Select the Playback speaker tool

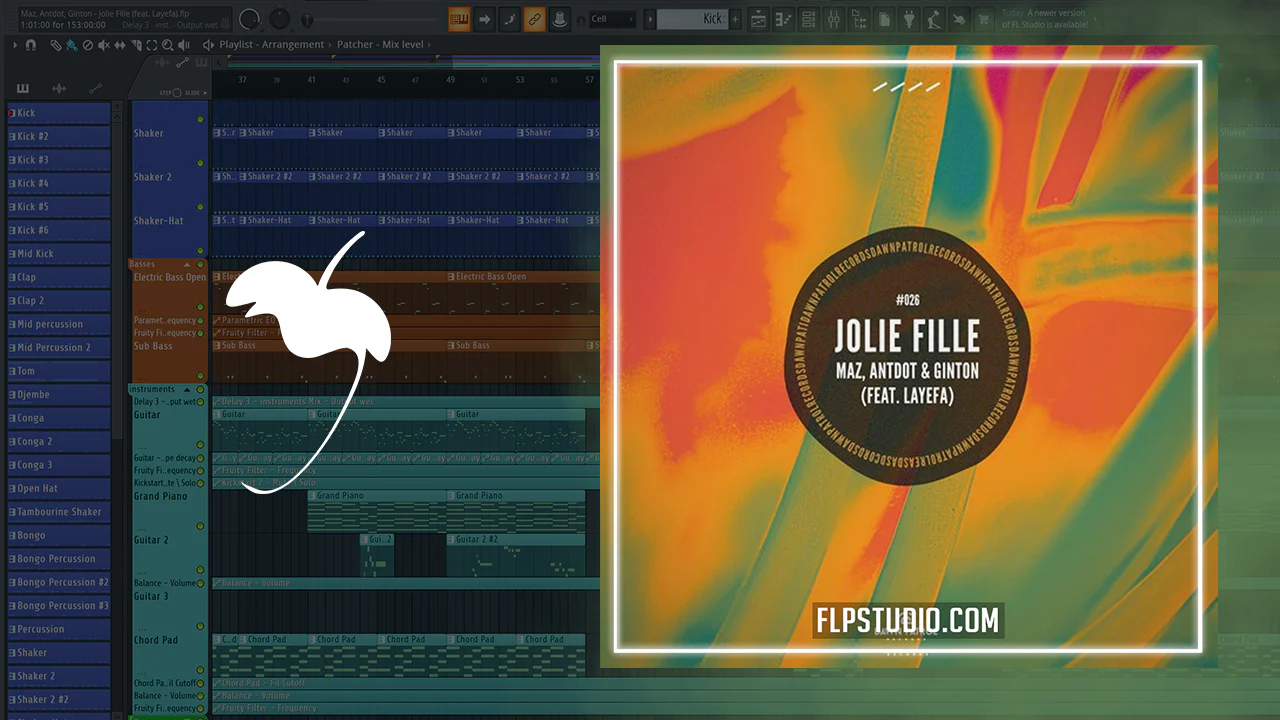coord(184,45)
